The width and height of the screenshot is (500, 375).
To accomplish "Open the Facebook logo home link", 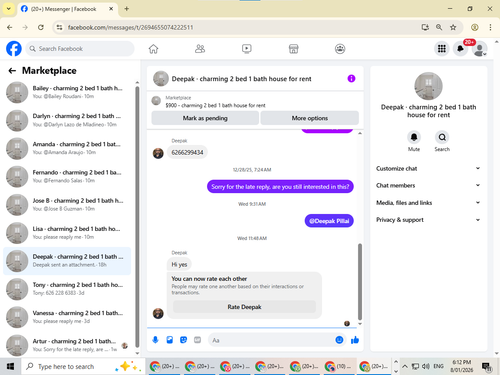I will pyautogui.click(x=14, y=49).
